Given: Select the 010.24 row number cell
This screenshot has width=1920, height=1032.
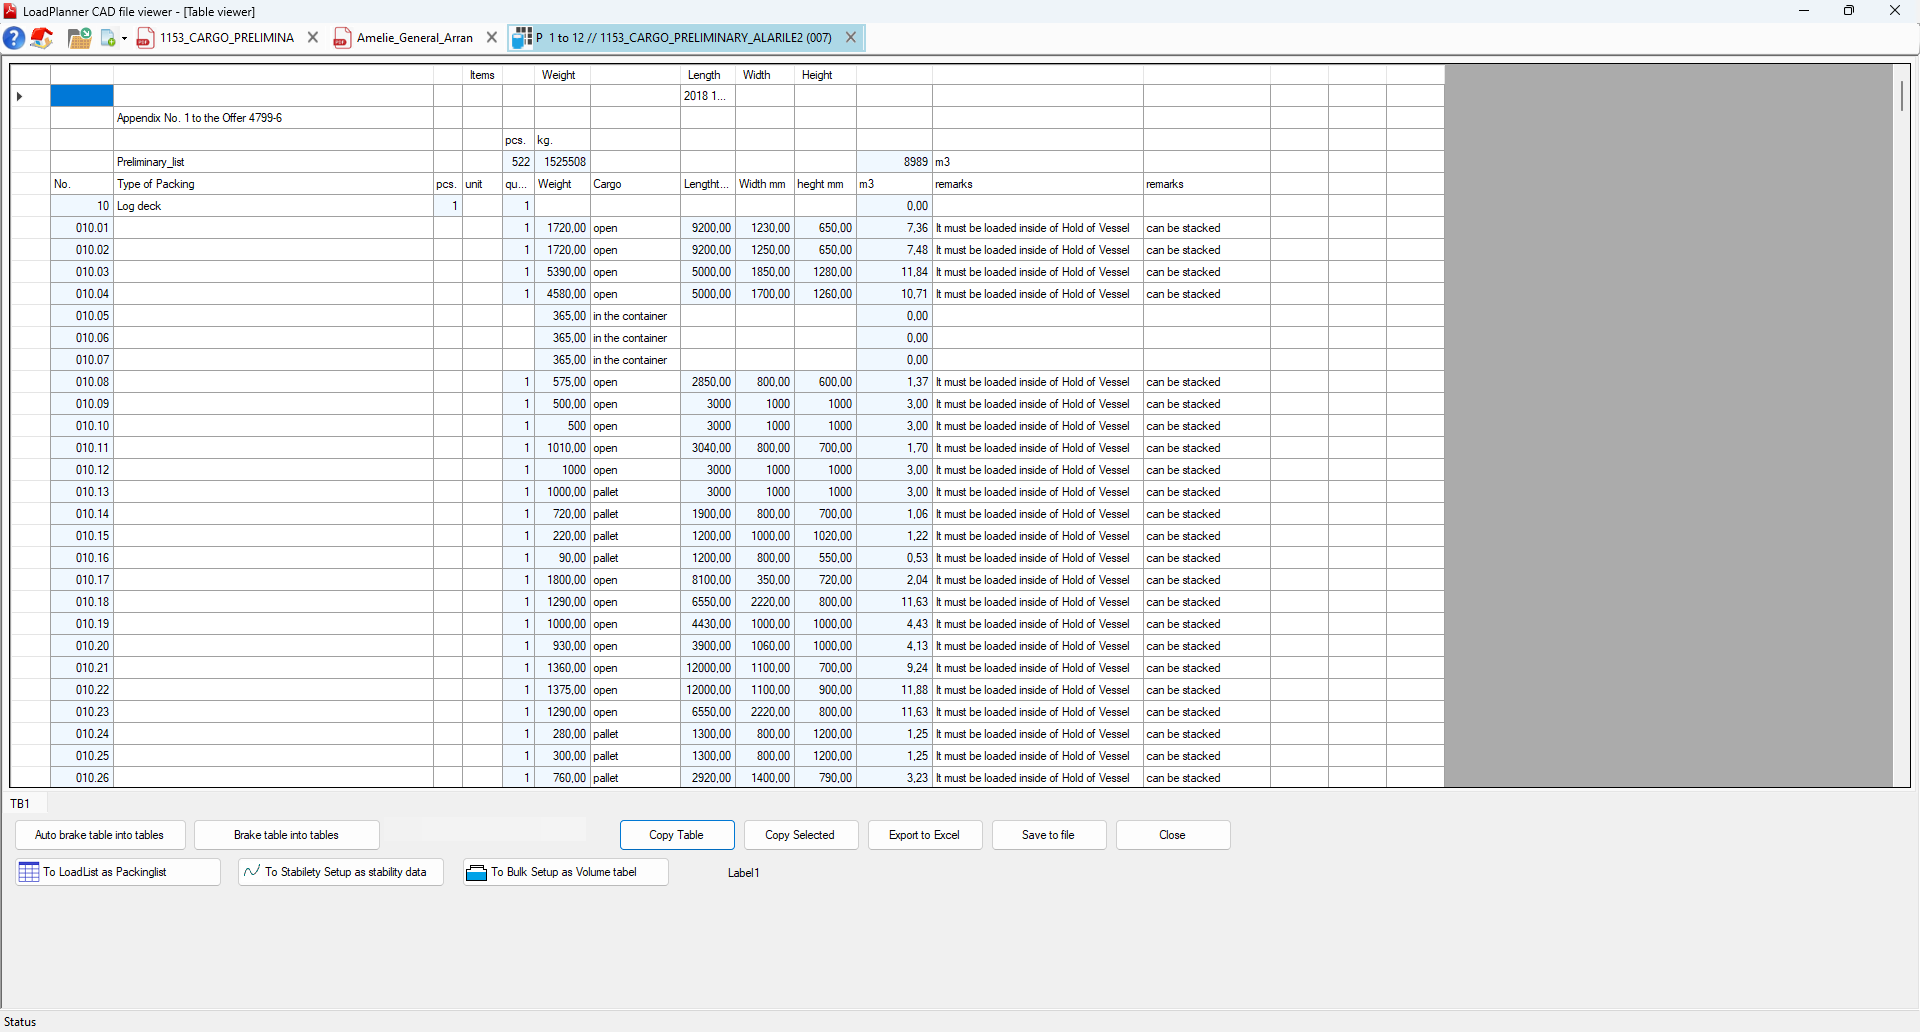Looking at the screenshot, I should coord(82,734).
